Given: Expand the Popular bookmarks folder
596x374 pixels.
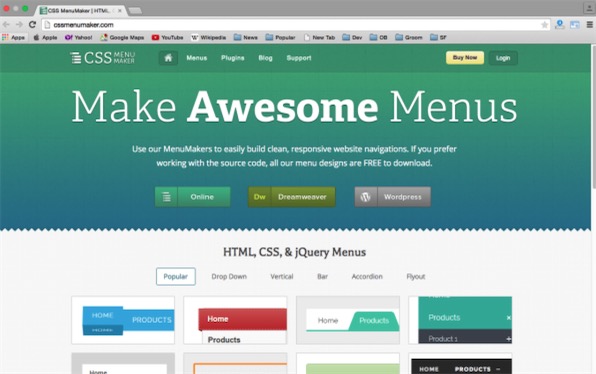Looking at the screenshot, I should (280, 37).
